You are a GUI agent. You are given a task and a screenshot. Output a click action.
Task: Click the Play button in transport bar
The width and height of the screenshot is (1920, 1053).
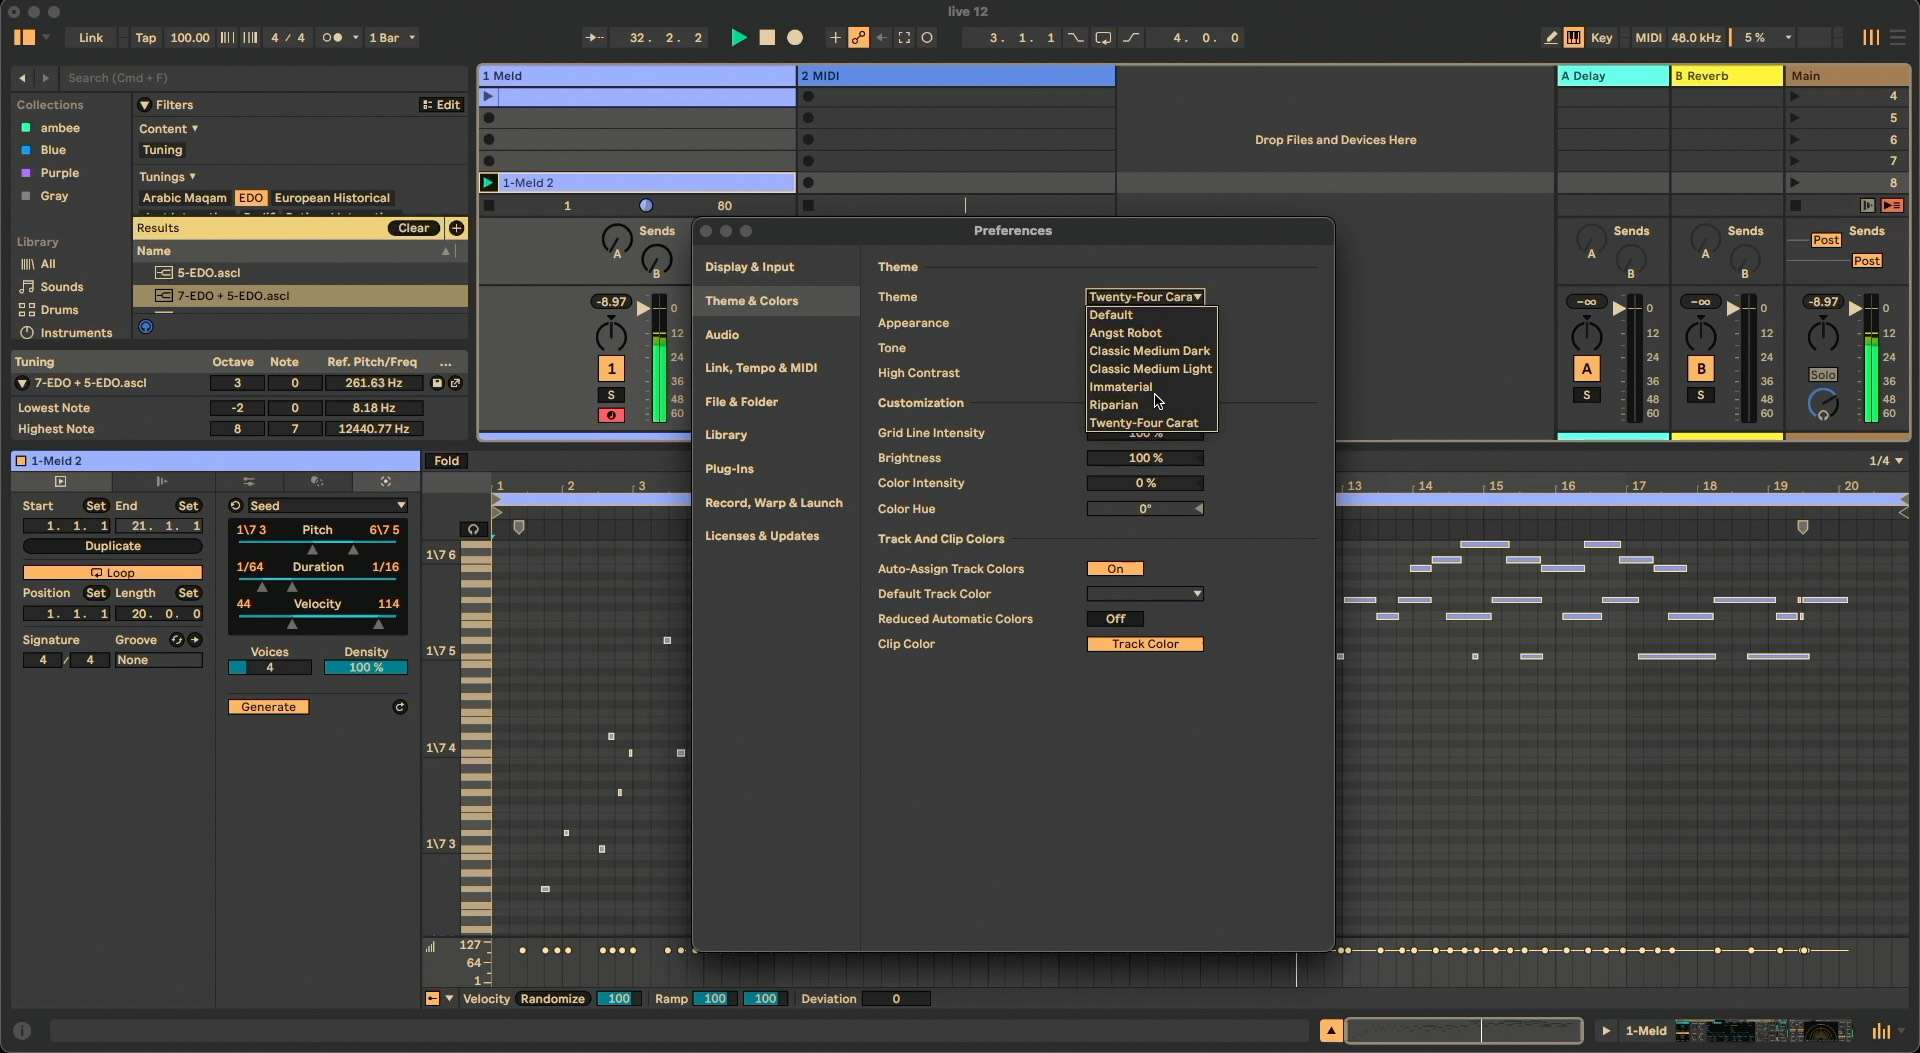coord(738,38)
